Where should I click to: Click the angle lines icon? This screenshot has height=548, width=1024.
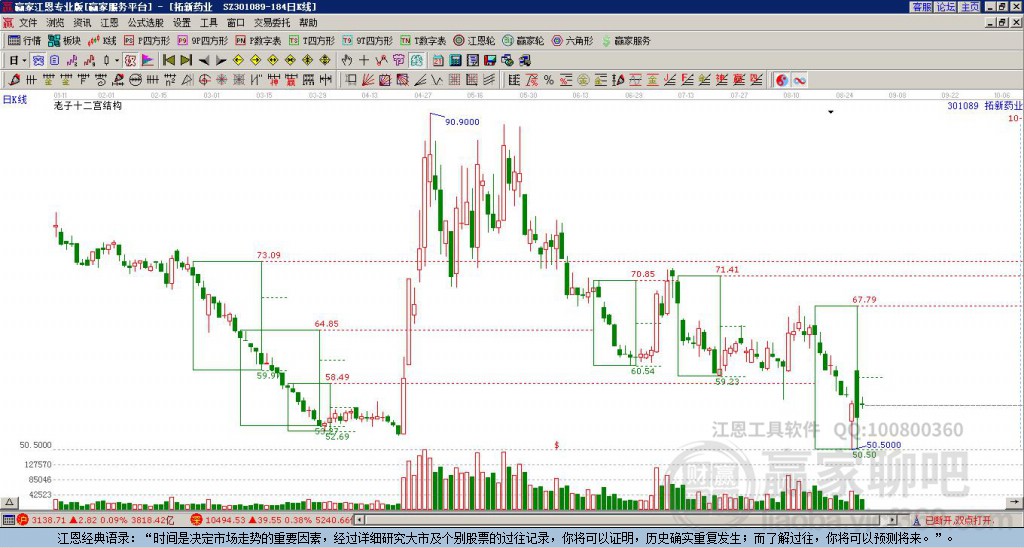click(420, 80)
